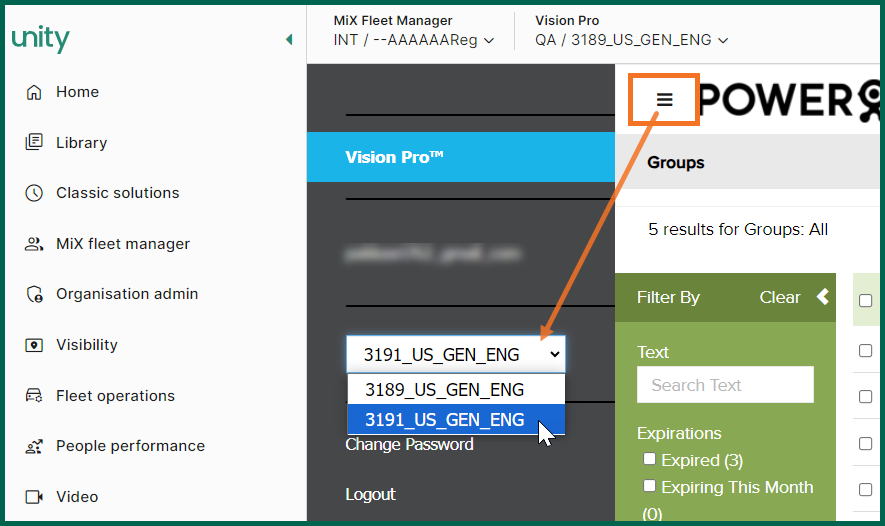Click the Home house icon
Viewport: 885px width, 526px height.
point(34,92)
